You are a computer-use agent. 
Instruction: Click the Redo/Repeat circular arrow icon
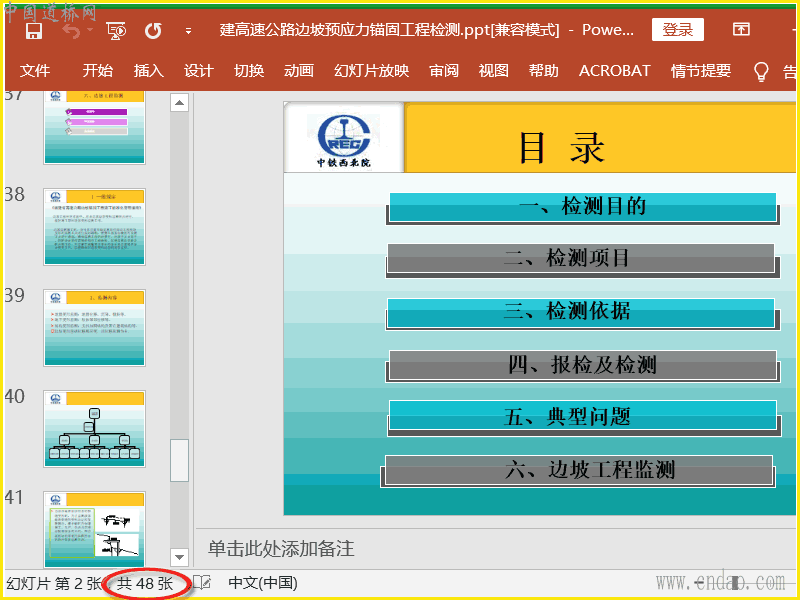click(153, 30)
